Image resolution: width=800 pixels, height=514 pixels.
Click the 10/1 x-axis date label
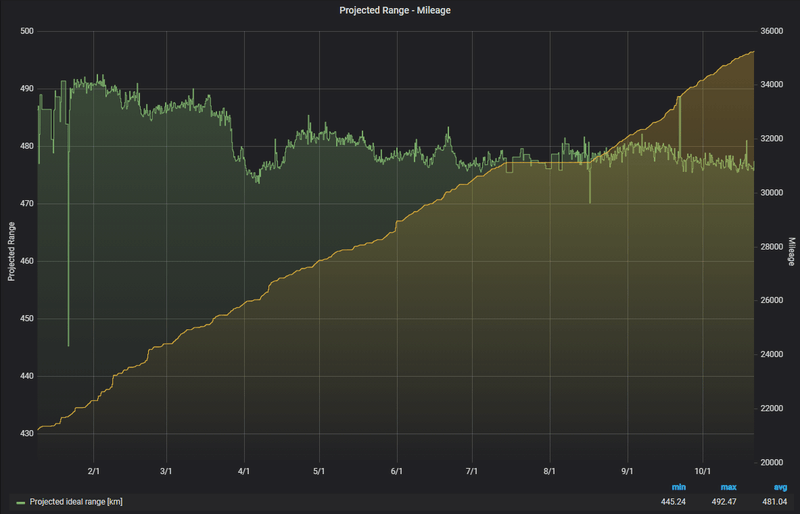pyautogui.click(x=703, y=471)
